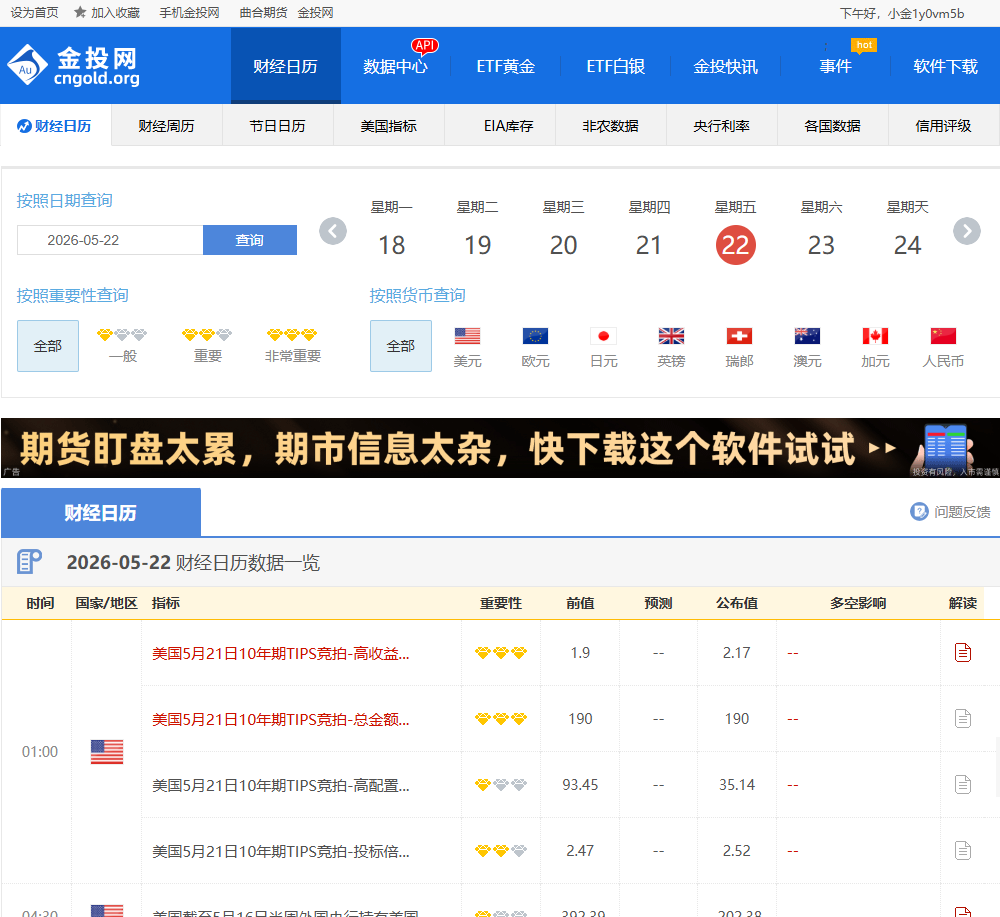This screenshot has height=917, width=1000.
Task: Filter by Chinese yuan flag 人民币
Action: coord(943,336)
